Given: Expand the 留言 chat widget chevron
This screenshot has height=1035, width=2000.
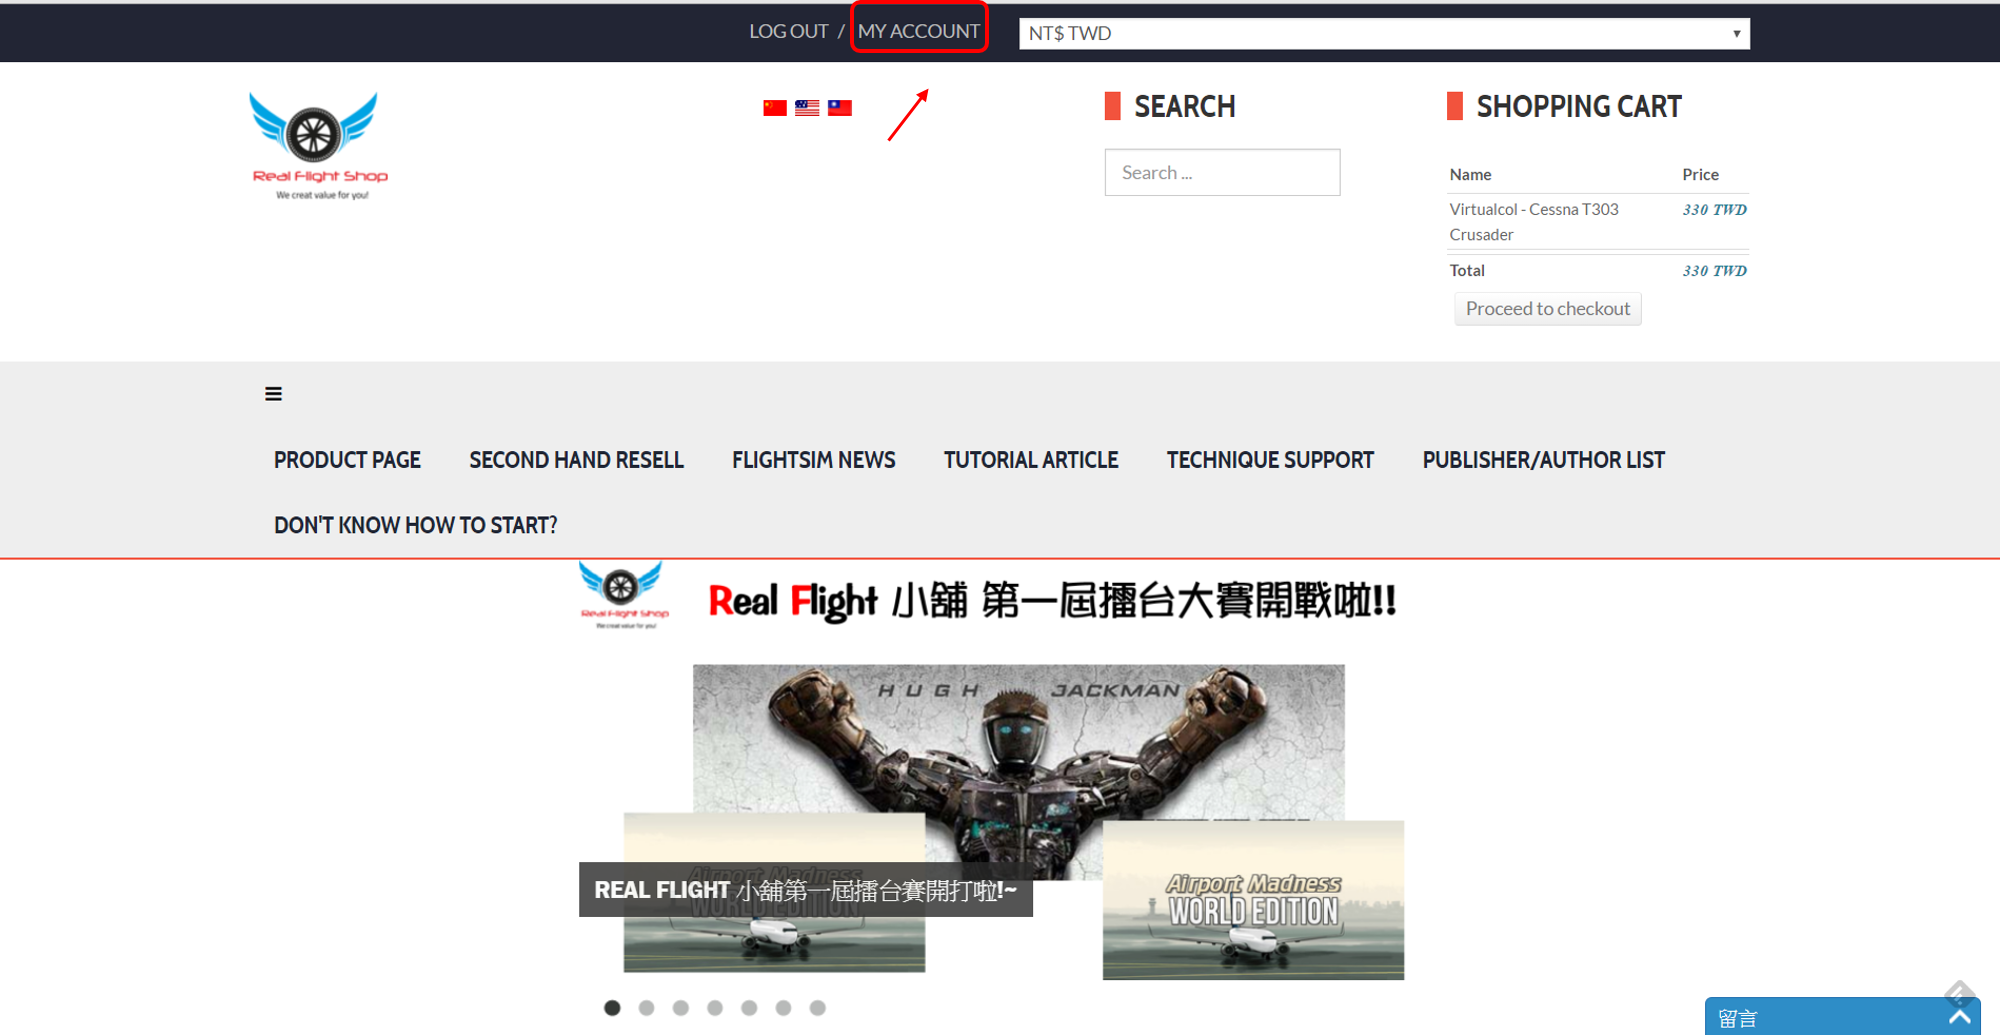Looking at the screenshot, I should 1960,1017.
